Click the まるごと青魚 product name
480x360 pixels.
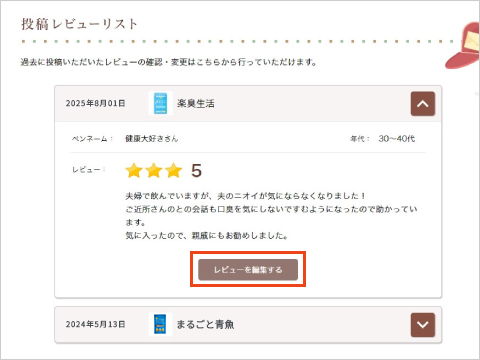click(x=205, y=324)
